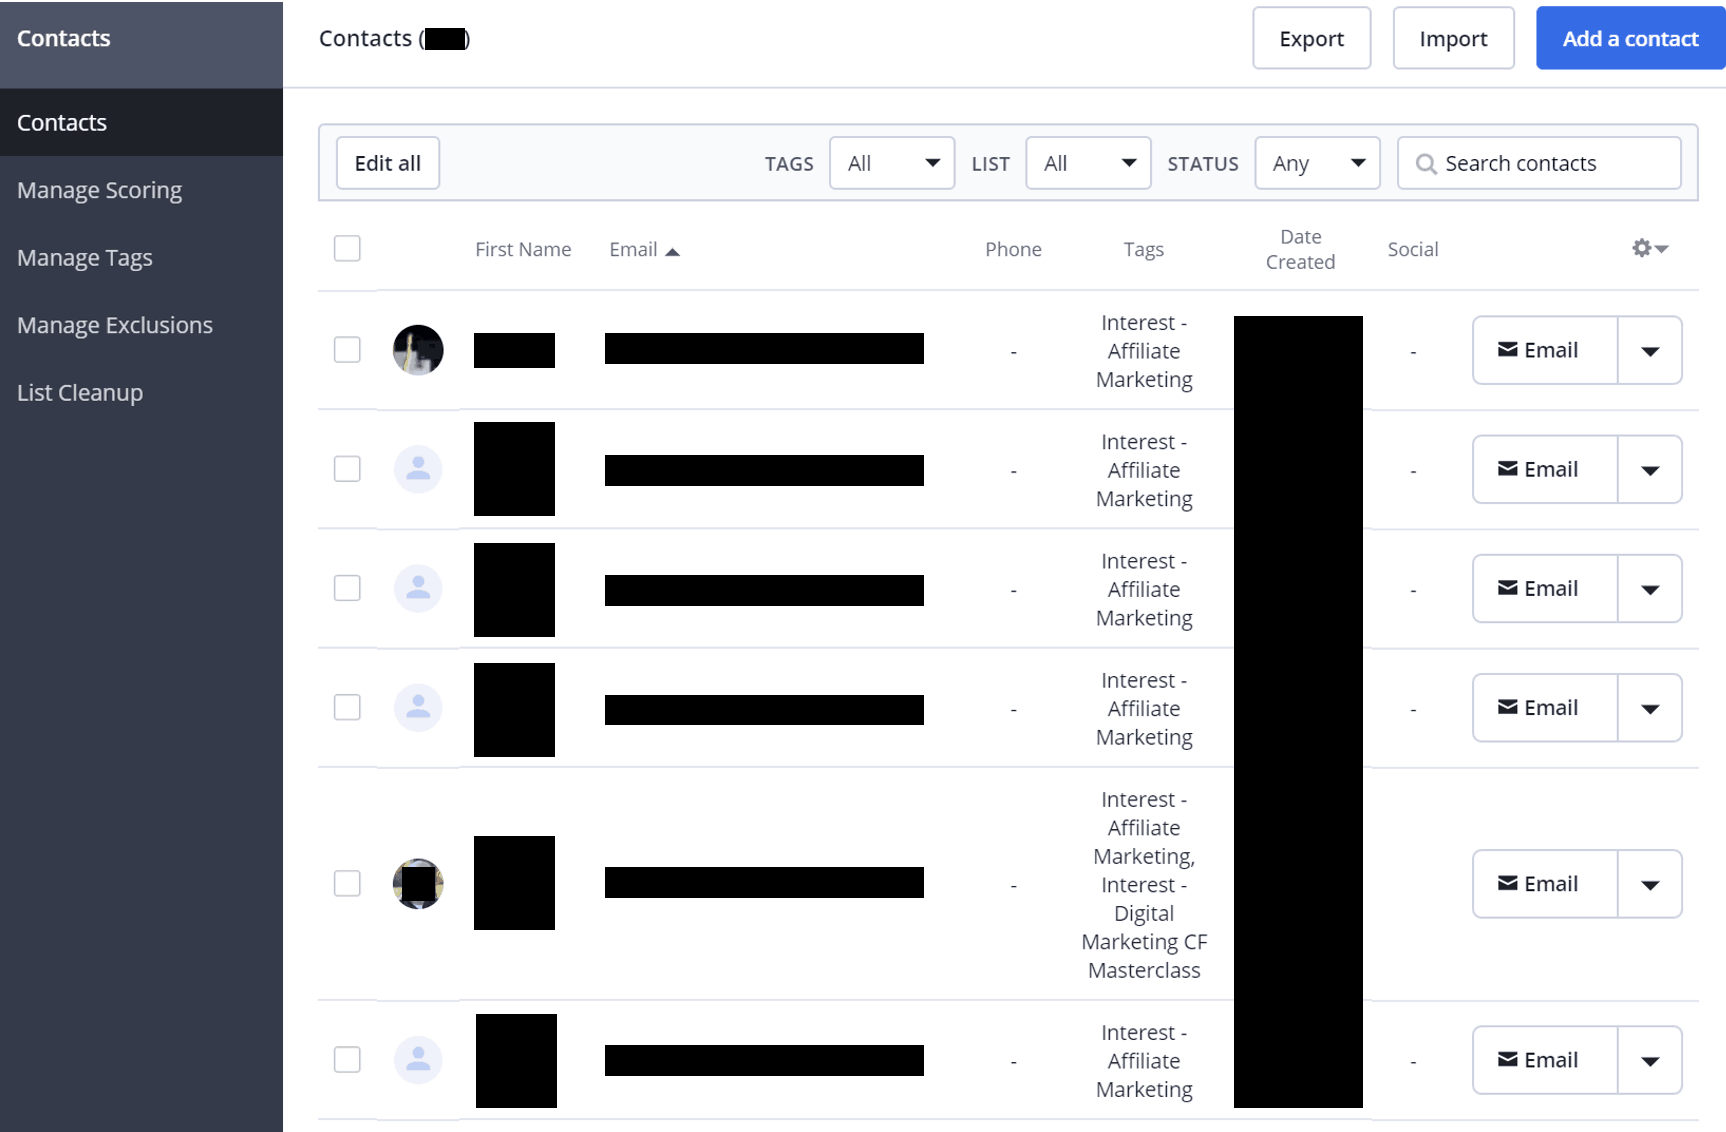
Task: Focus the Search contacts input field
Action: 1555,164
